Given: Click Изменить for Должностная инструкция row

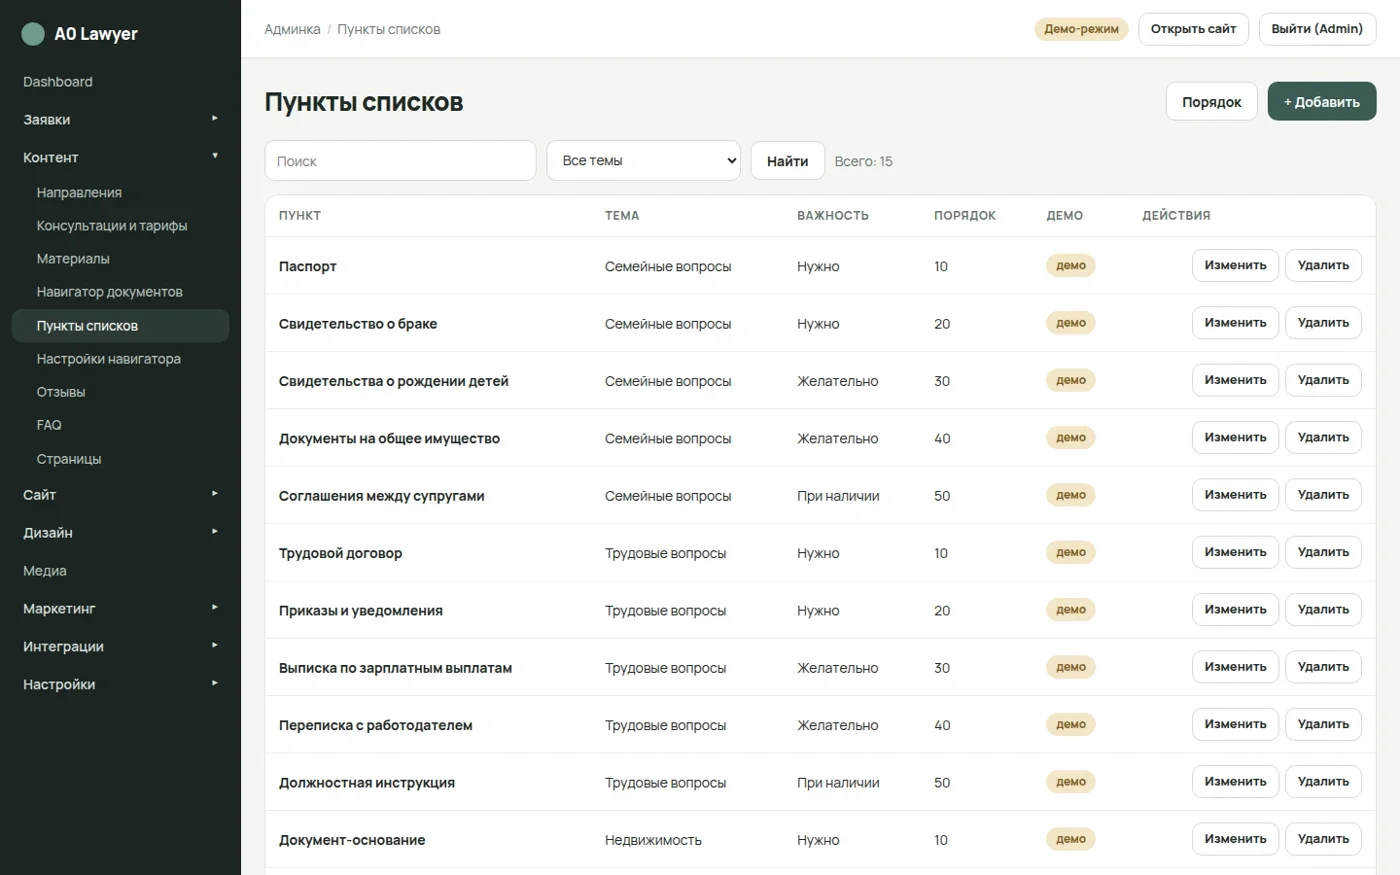Looking at the screenshot, I should [x=1235, y=782].
